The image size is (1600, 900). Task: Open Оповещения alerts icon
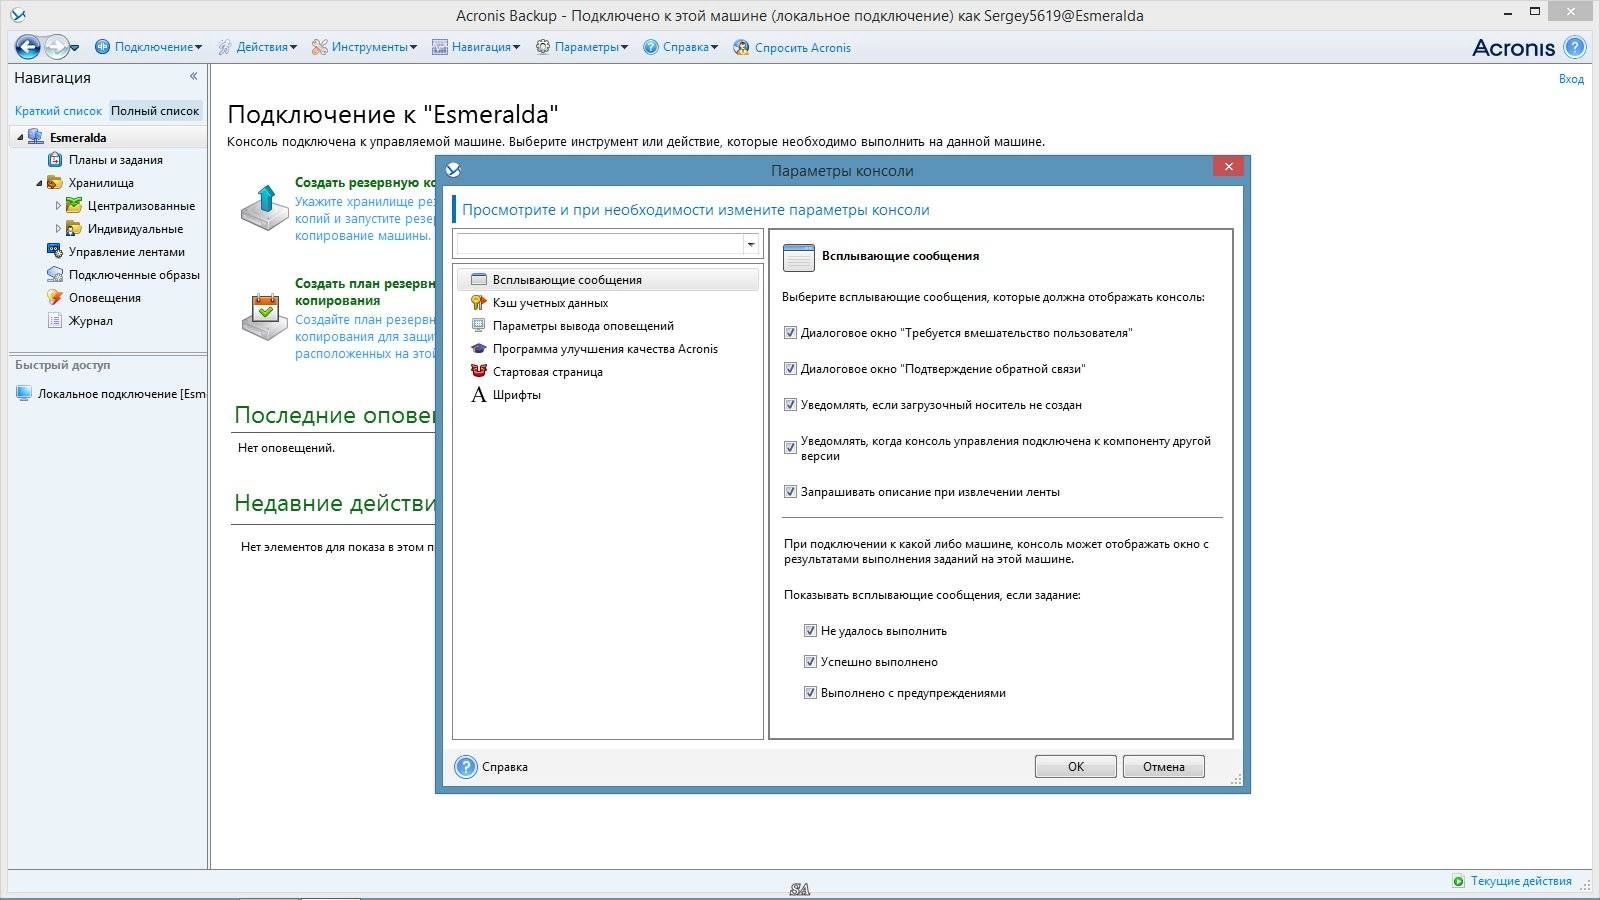click(x=55, y=298)
